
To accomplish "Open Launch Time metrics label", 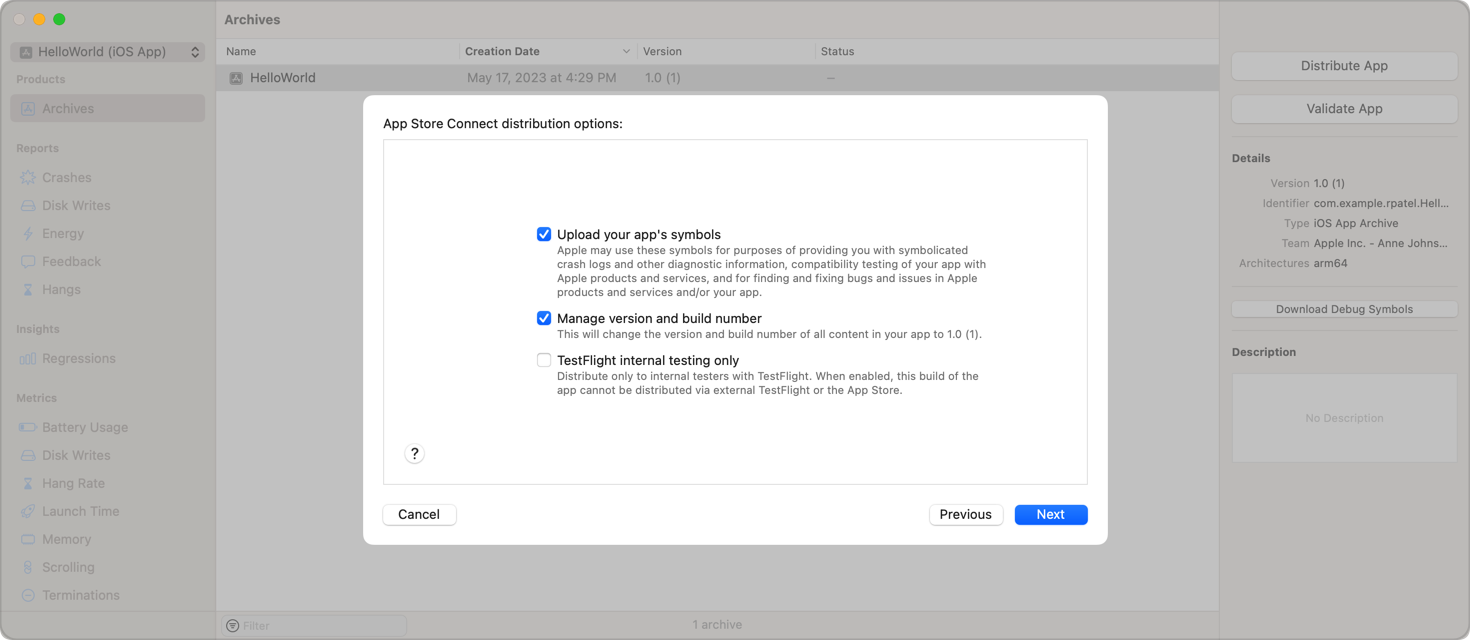I will pos(80,511).
